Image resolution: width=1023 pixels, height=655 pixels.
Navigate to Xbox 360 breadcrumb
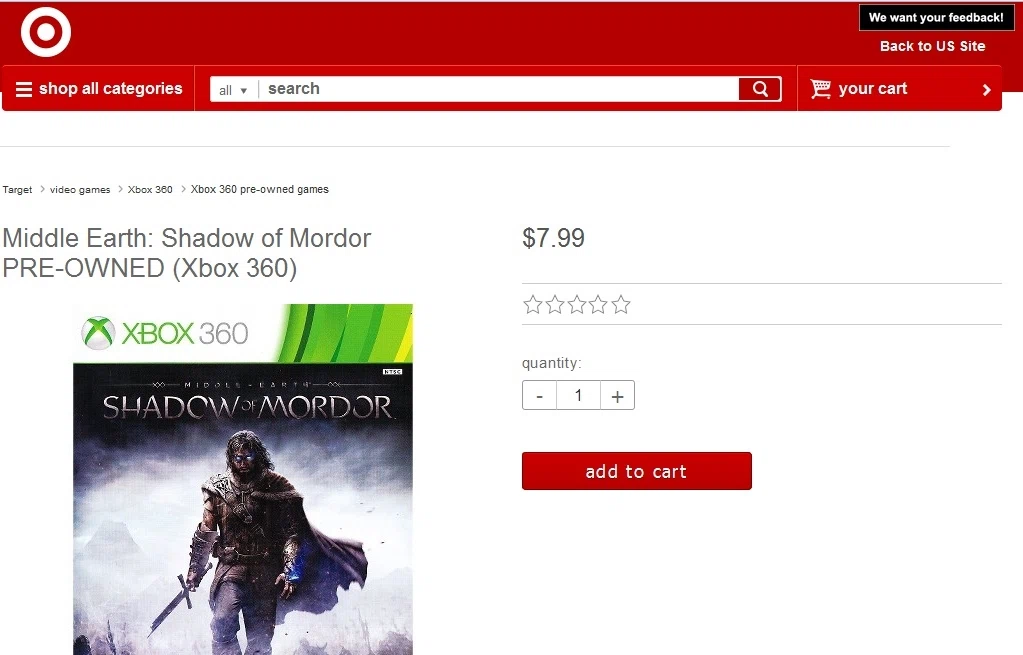click(x=150, y=190)
